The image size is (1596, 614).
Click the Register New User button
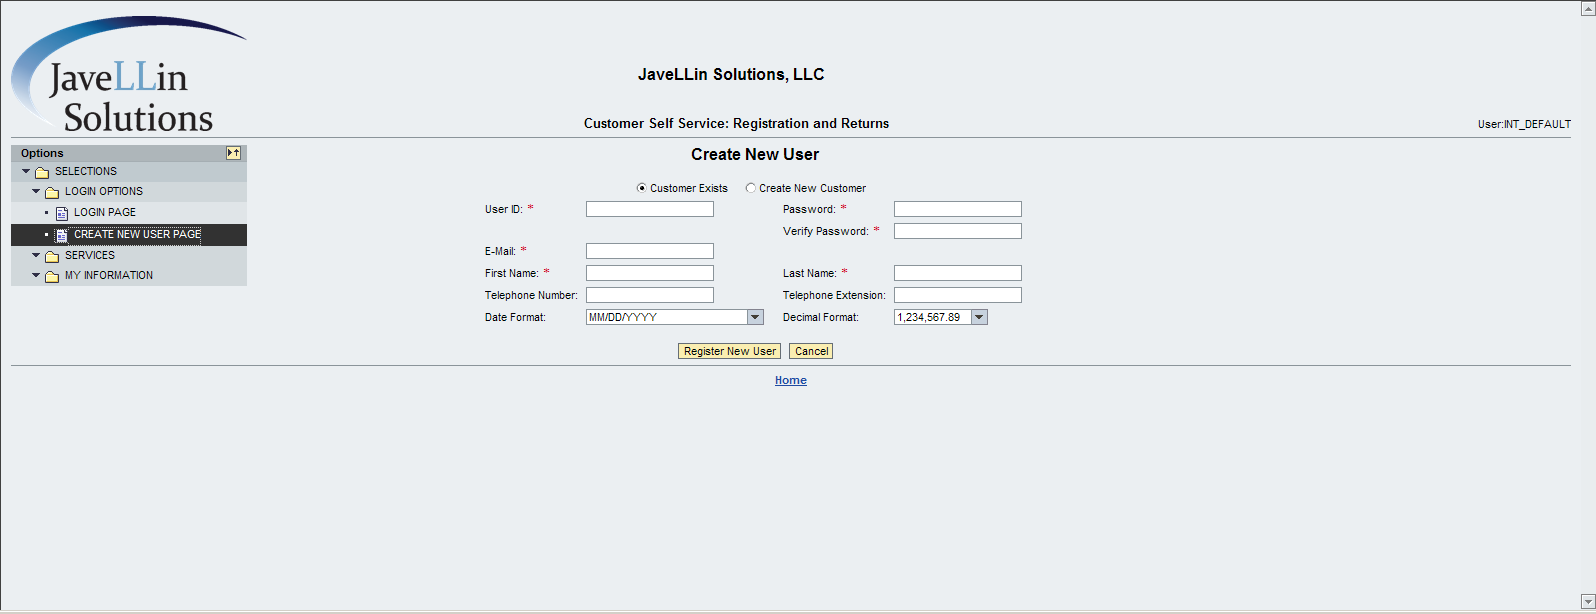(x=730, y=351)
